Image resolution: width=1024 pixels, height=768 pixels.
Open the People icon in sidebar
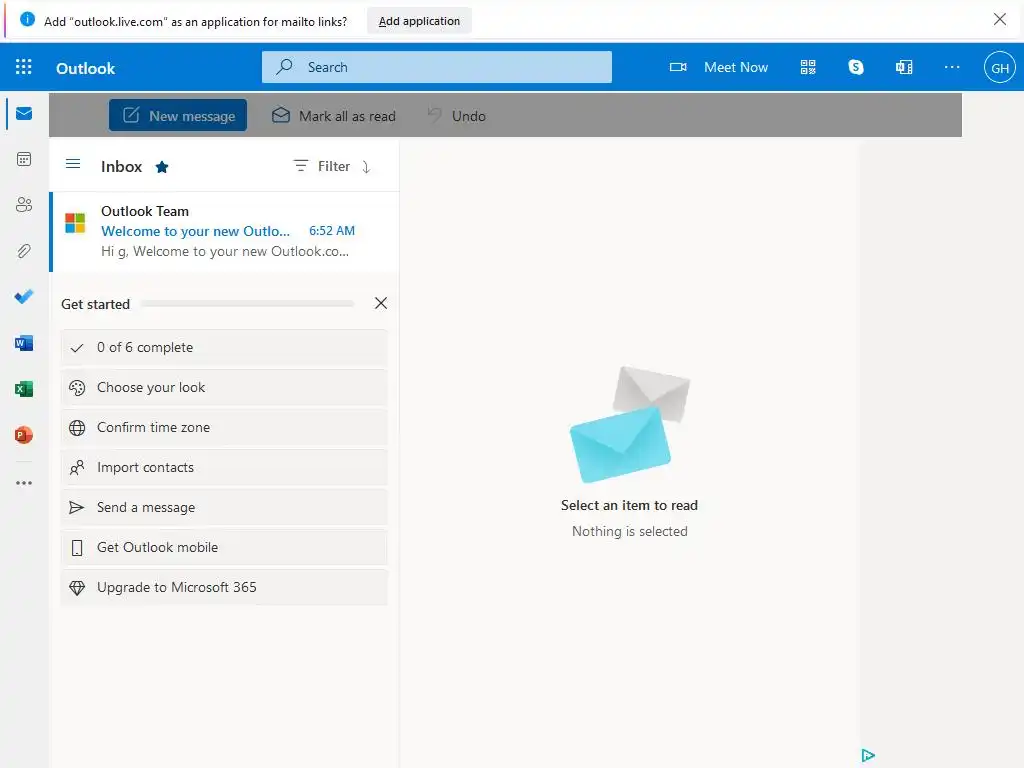[24, 205]
